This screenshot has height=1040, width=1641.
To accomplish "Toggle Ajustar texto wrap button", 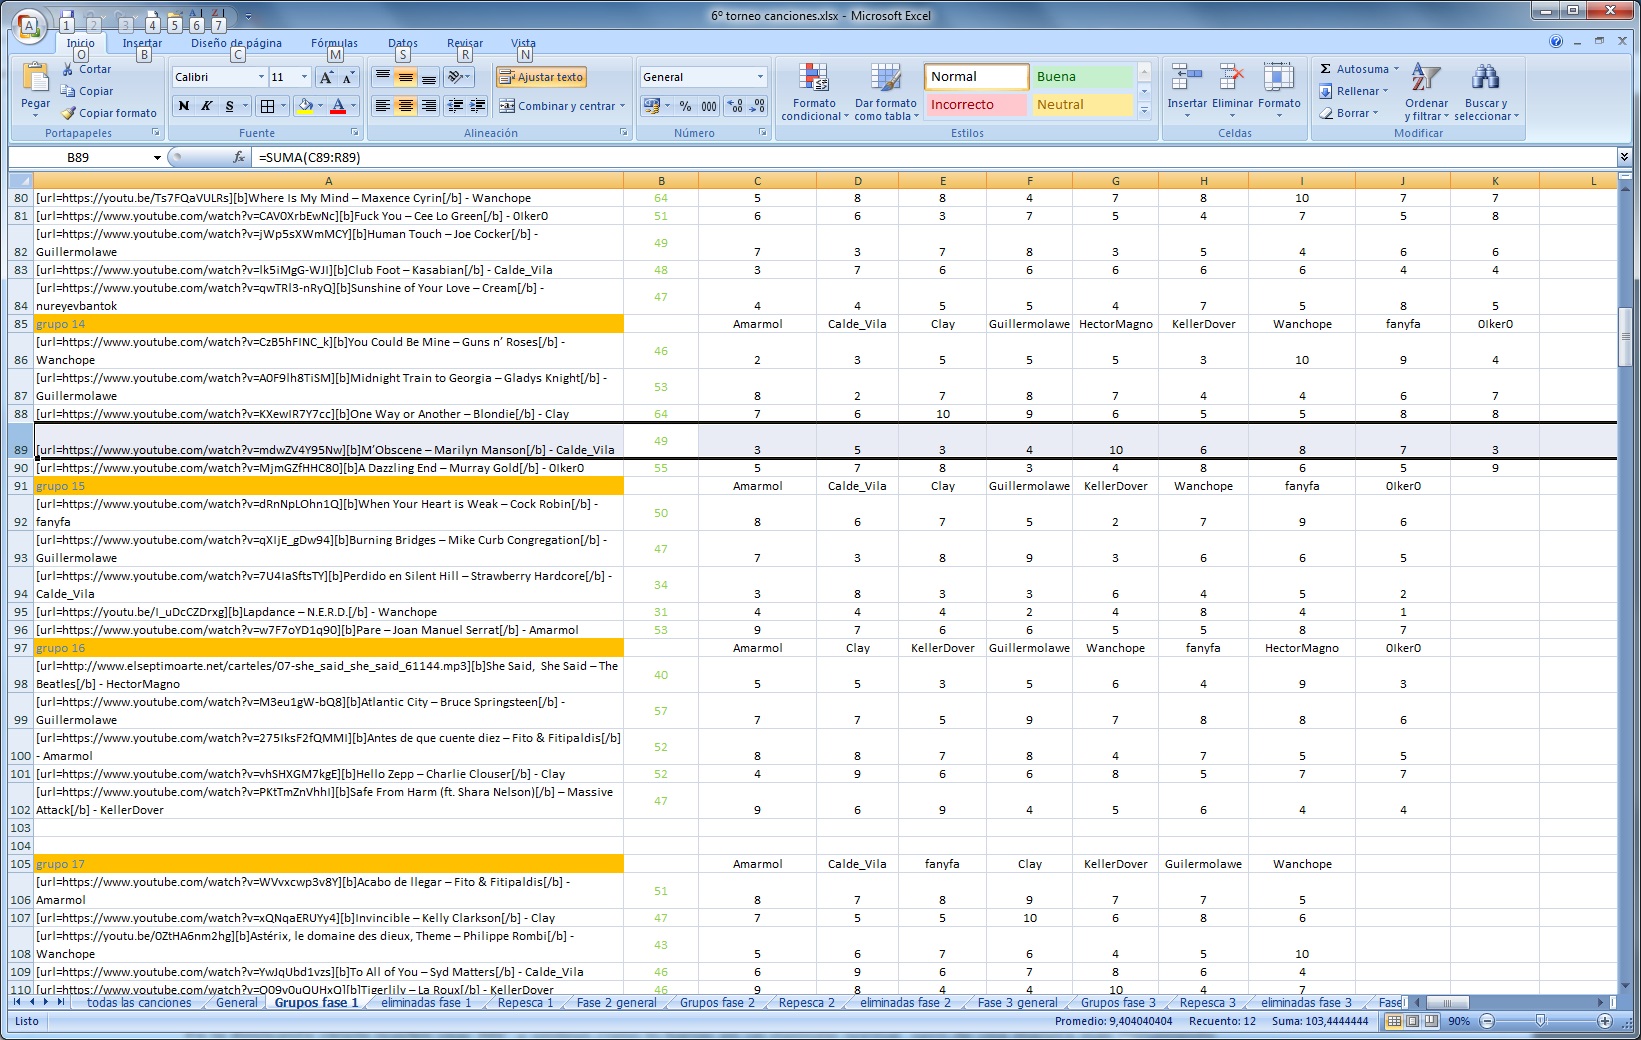I will 541,77.
